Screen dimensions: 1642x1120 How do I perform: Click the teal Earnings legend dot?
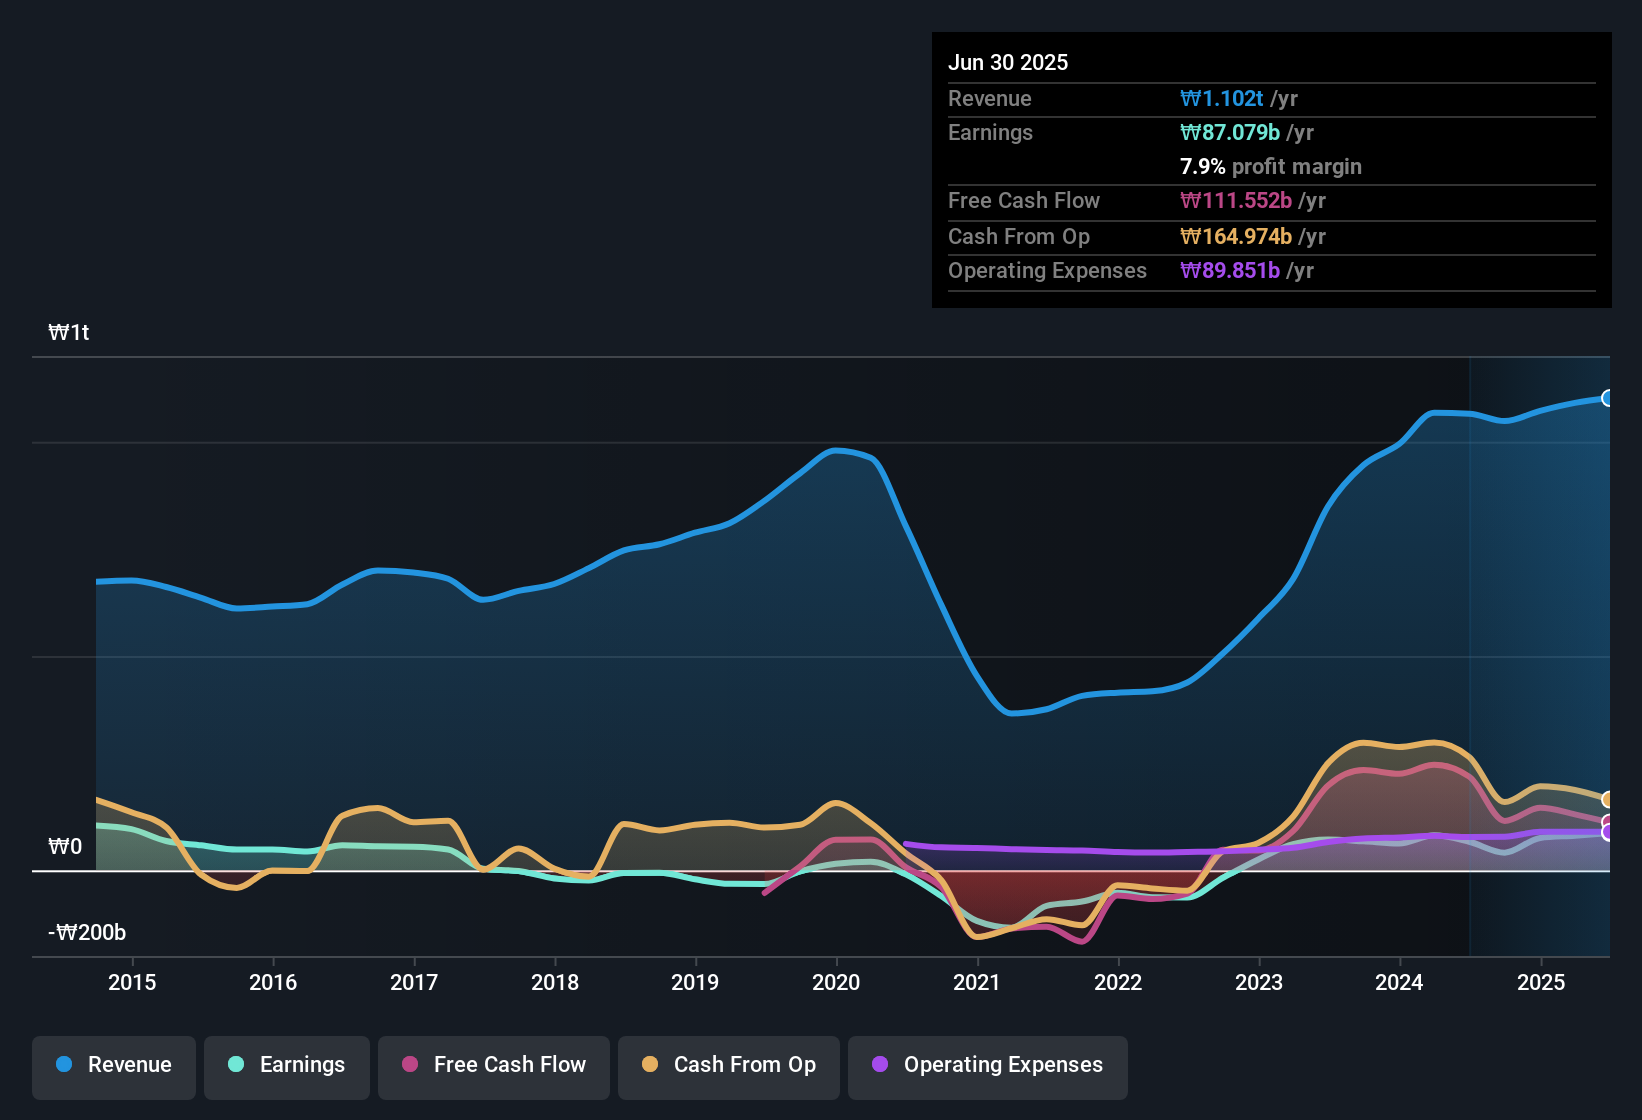click(x=237, y=1065)
